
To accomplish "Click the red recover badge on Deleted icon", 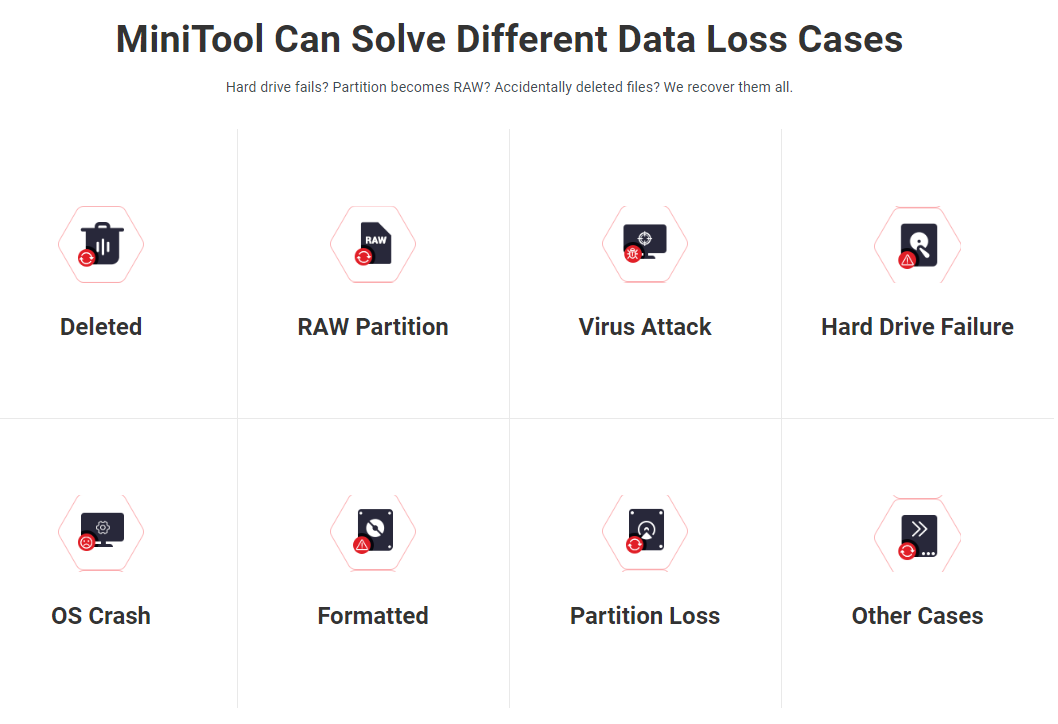I will coord(87,258).
